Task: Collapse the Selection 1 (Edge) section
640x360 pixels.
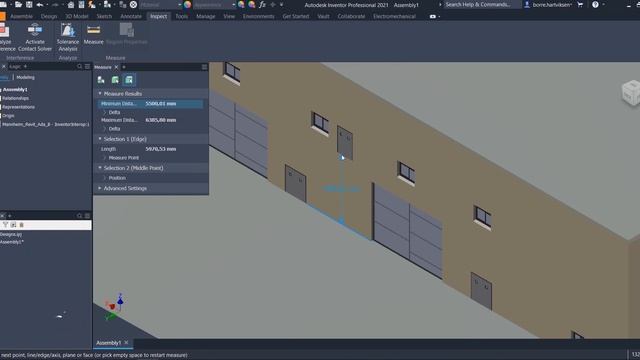Action: click(x=100, y=139)
